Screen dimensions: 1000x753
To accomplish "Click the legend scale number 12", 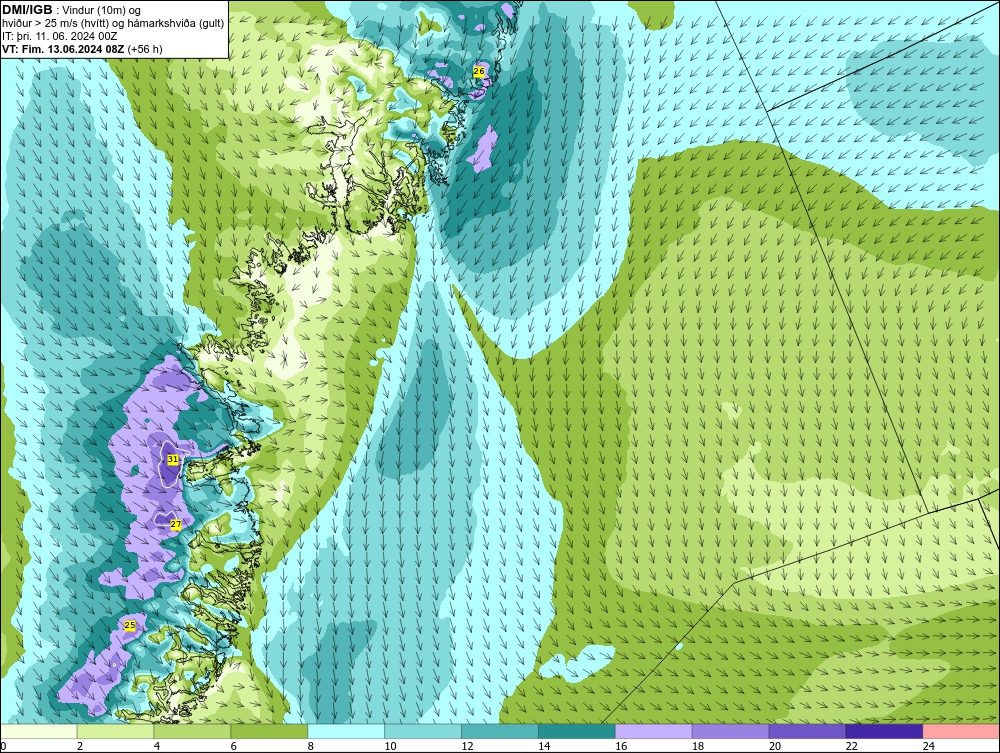I will click(x=467, y=746).
